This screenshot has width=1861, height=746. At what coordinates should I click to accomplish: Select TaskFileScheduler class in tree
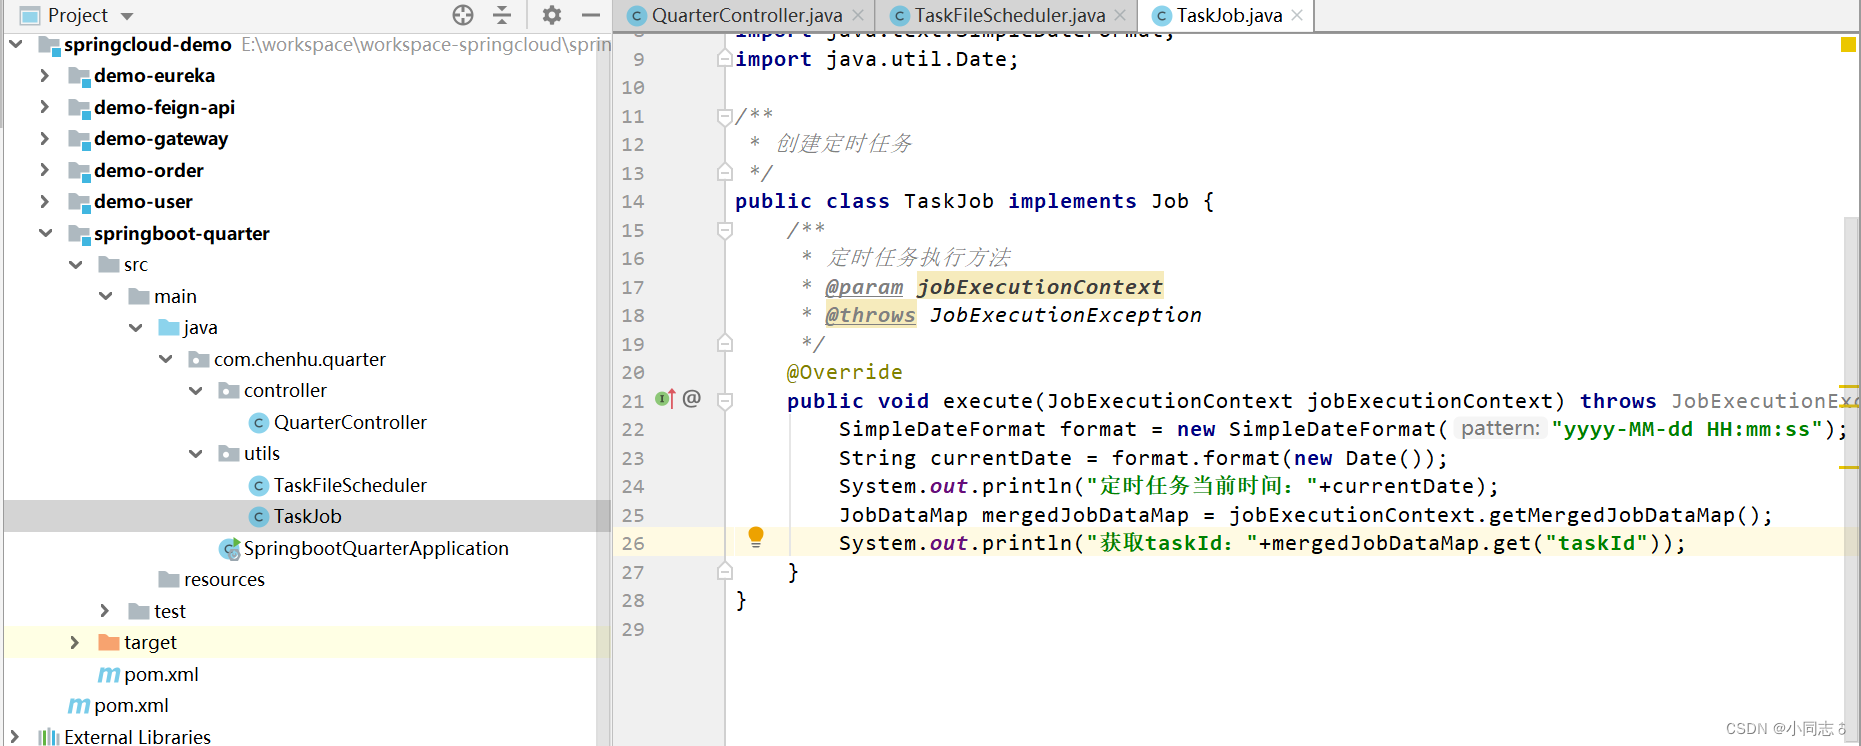coord(350,485)
